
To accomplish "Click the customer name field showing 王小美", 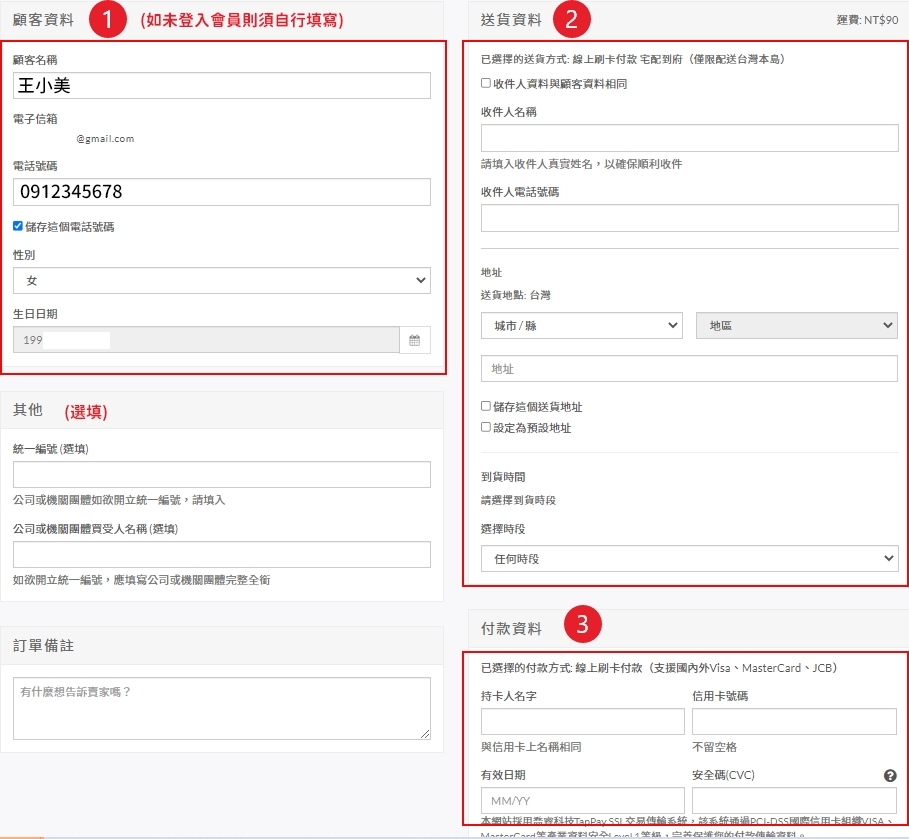I will coord(222,85).
